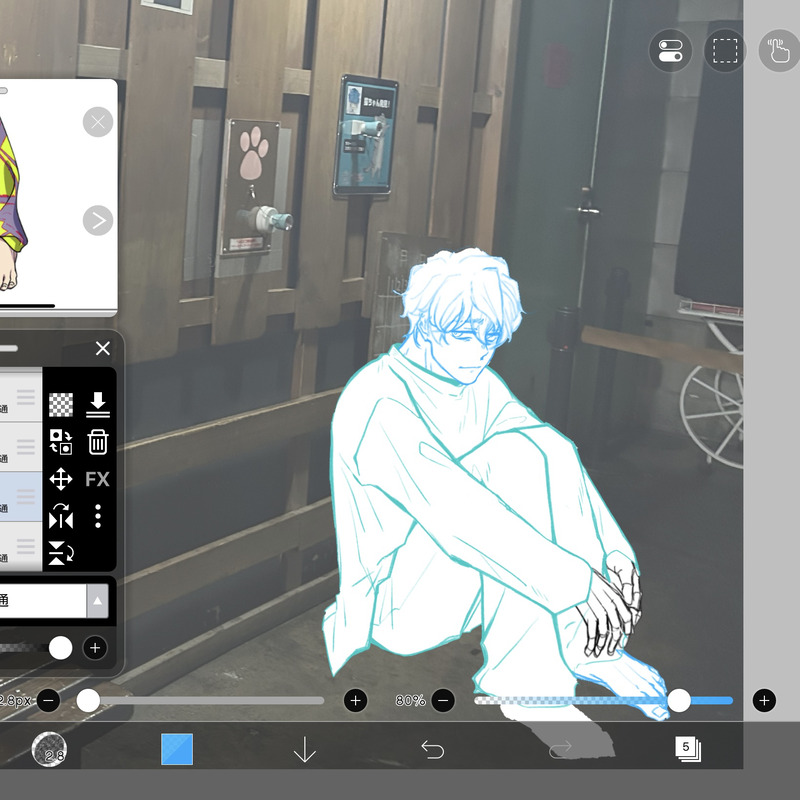800x800 pixels.
Task: Close the layers panel with X
Action: (x=103, y=348)
